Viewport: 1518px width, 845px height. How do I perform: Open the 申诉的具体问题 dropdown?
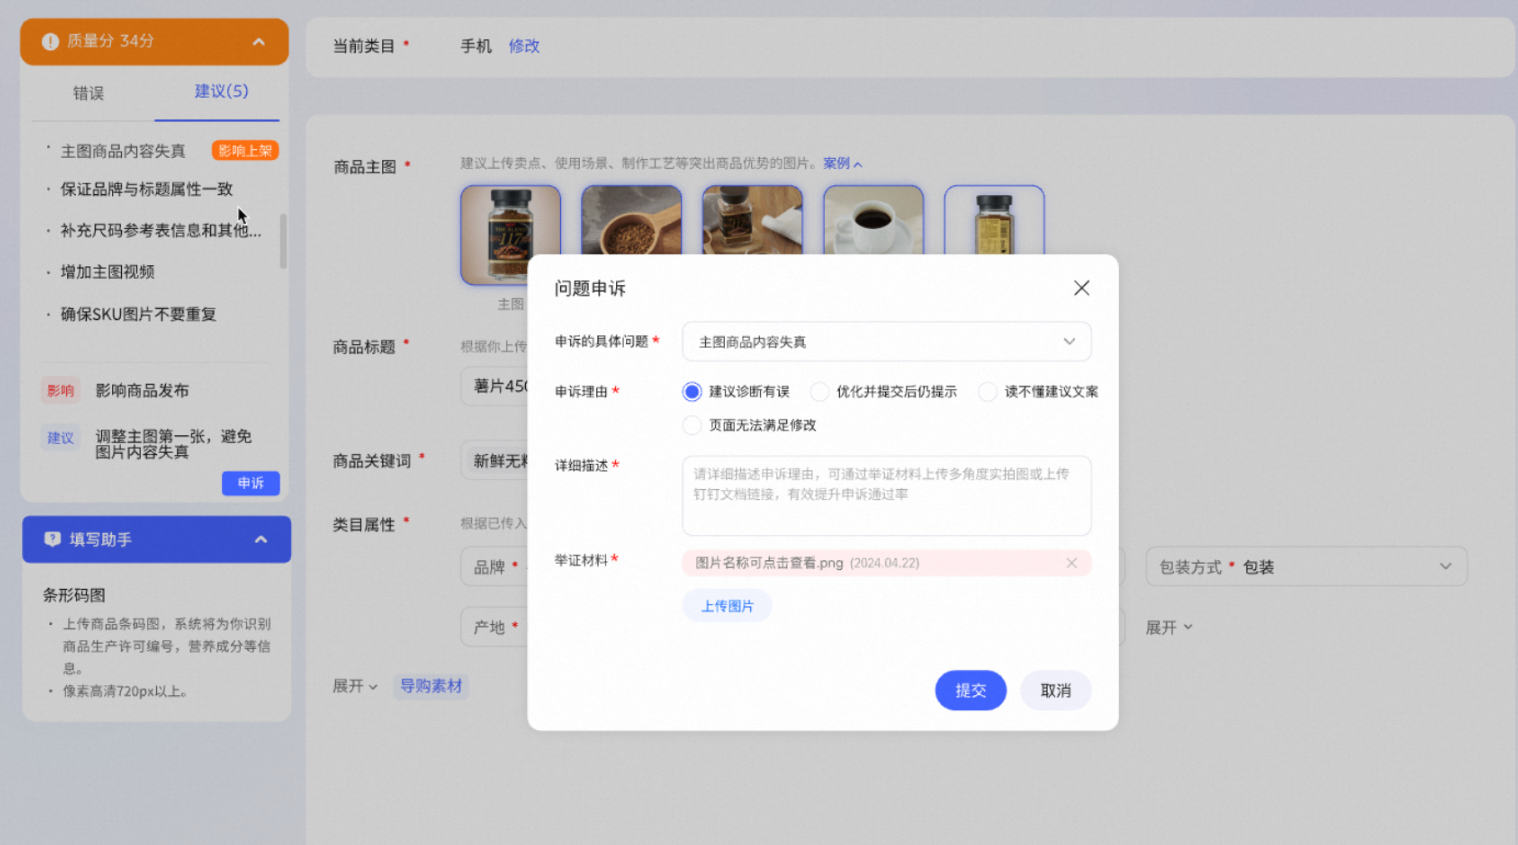[x=886, y=341]
